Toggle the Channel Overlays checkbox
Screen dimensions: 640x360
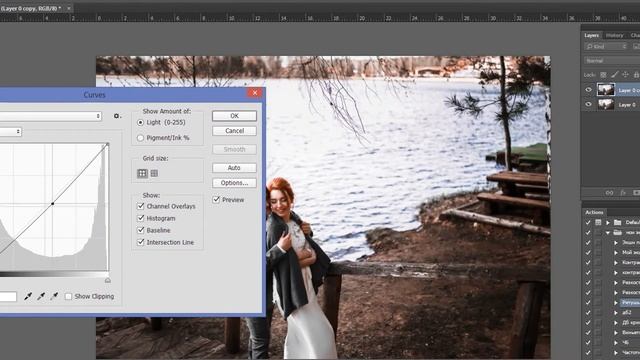click(x=141, y=206)
